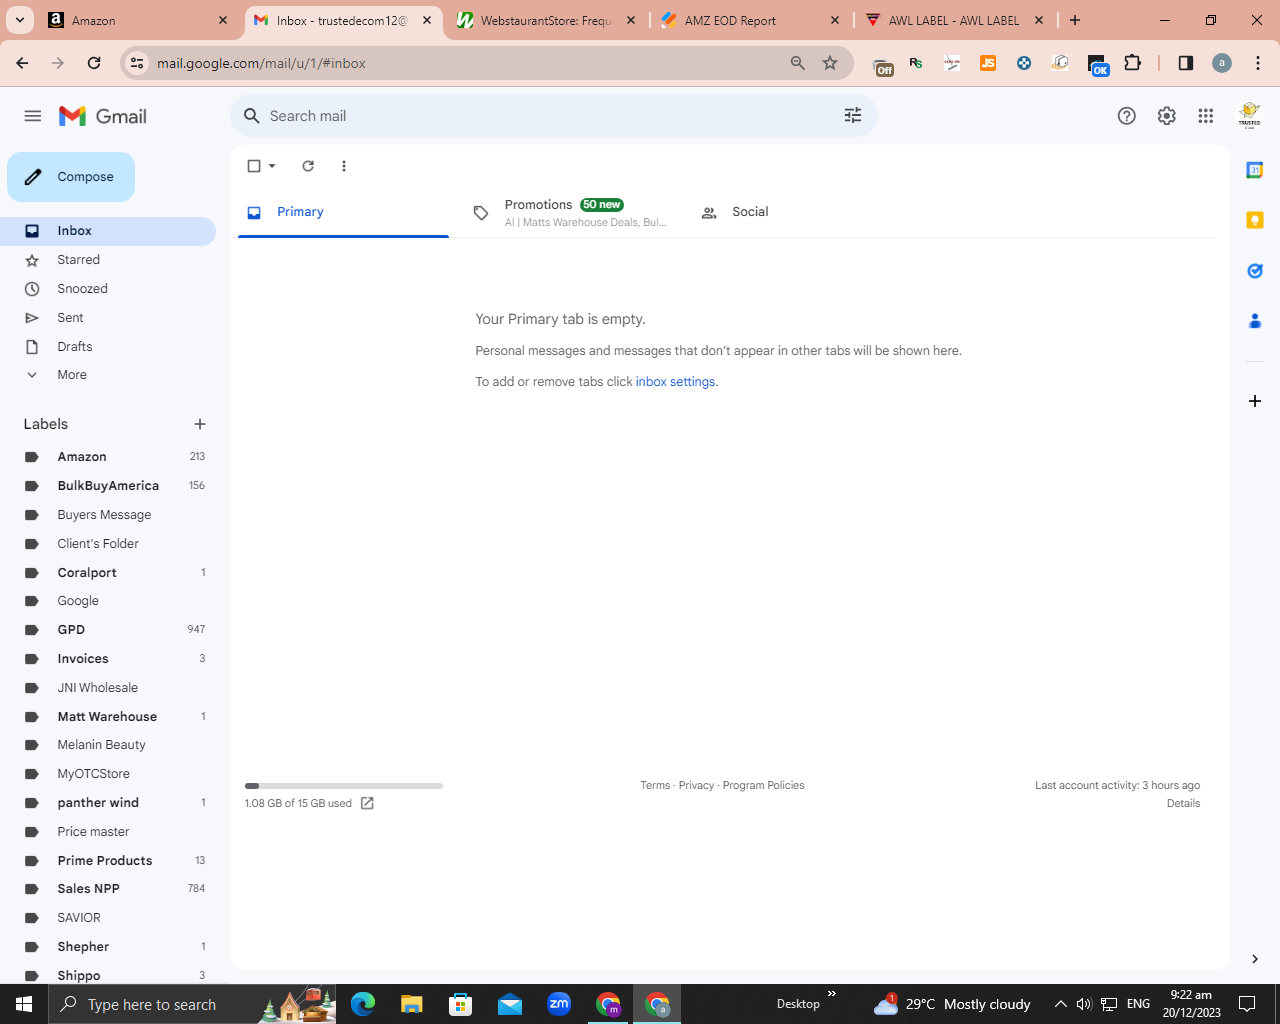1280x1024 pixels.
Task: Go back in browser history
Action: click(x=22, y=63)
